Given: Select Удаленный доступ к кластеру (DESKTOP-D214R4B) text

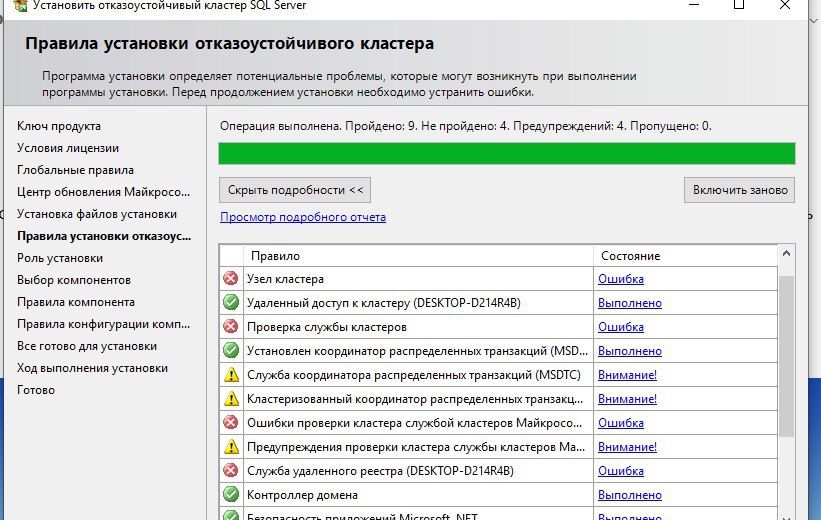Looking at the screenshot, I should tap(384, 303).
